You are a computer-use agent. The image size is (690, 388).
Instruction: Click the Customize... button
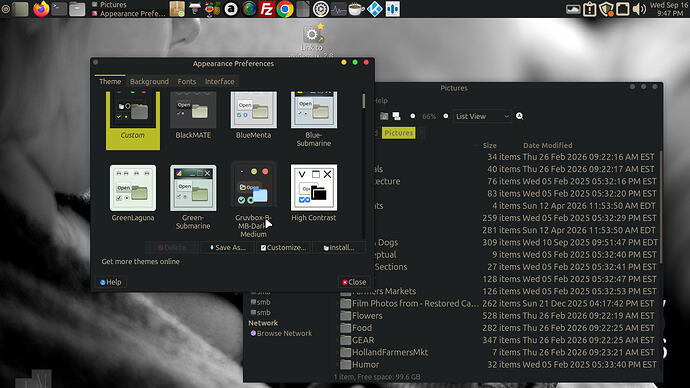[283, 248]
